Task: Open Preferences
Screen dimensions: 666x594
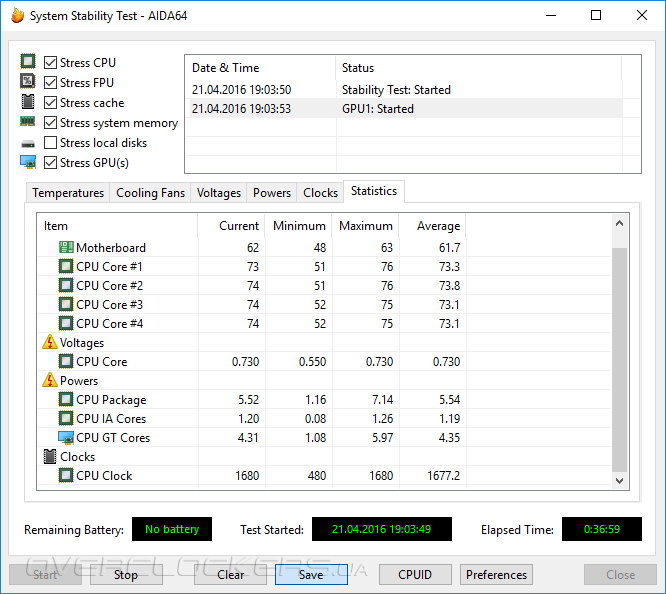Action: [496, 574]
